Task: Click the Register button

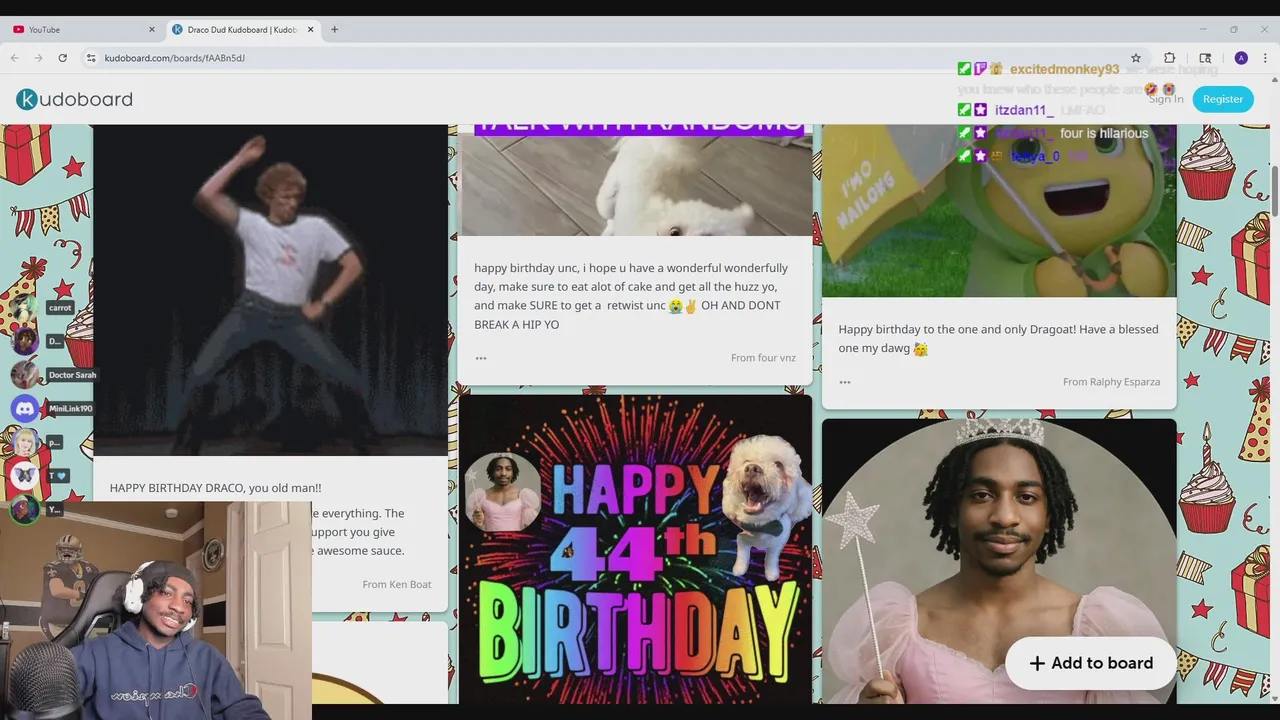Action: pos(1223,99)
